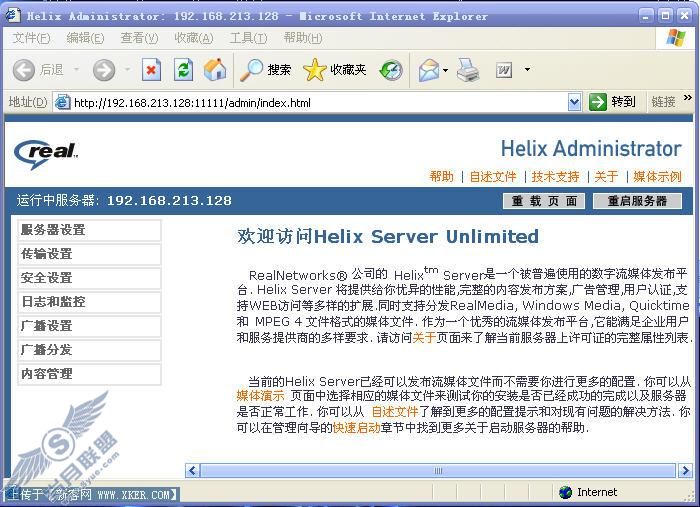Open the 工具(T) menu
The height and width of the screenshot is (507, 700).
click(x=248, y=38)
